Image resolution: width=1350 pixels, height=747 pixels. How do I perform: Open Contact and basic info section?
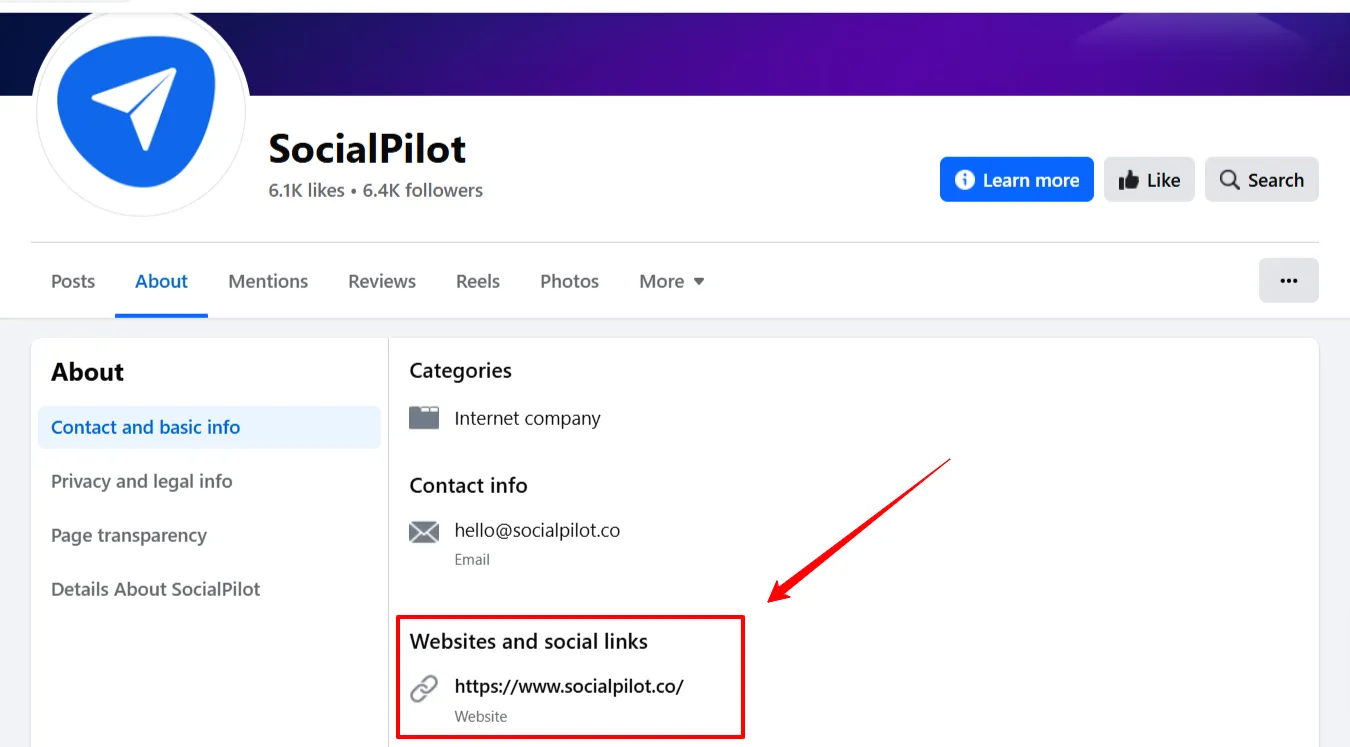145,427
